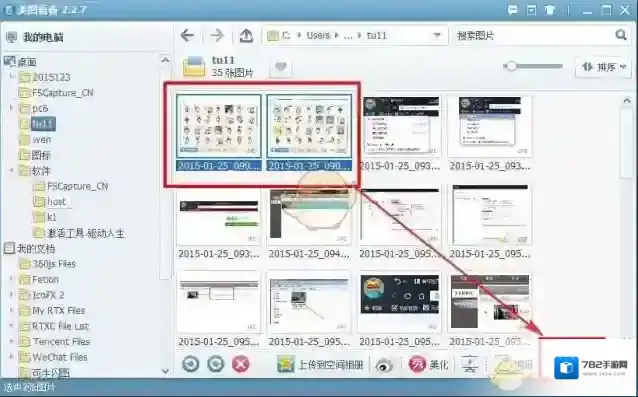Click the green album icon beside 上传到空间相册
The image size is (638, 397).
point(285,364)
